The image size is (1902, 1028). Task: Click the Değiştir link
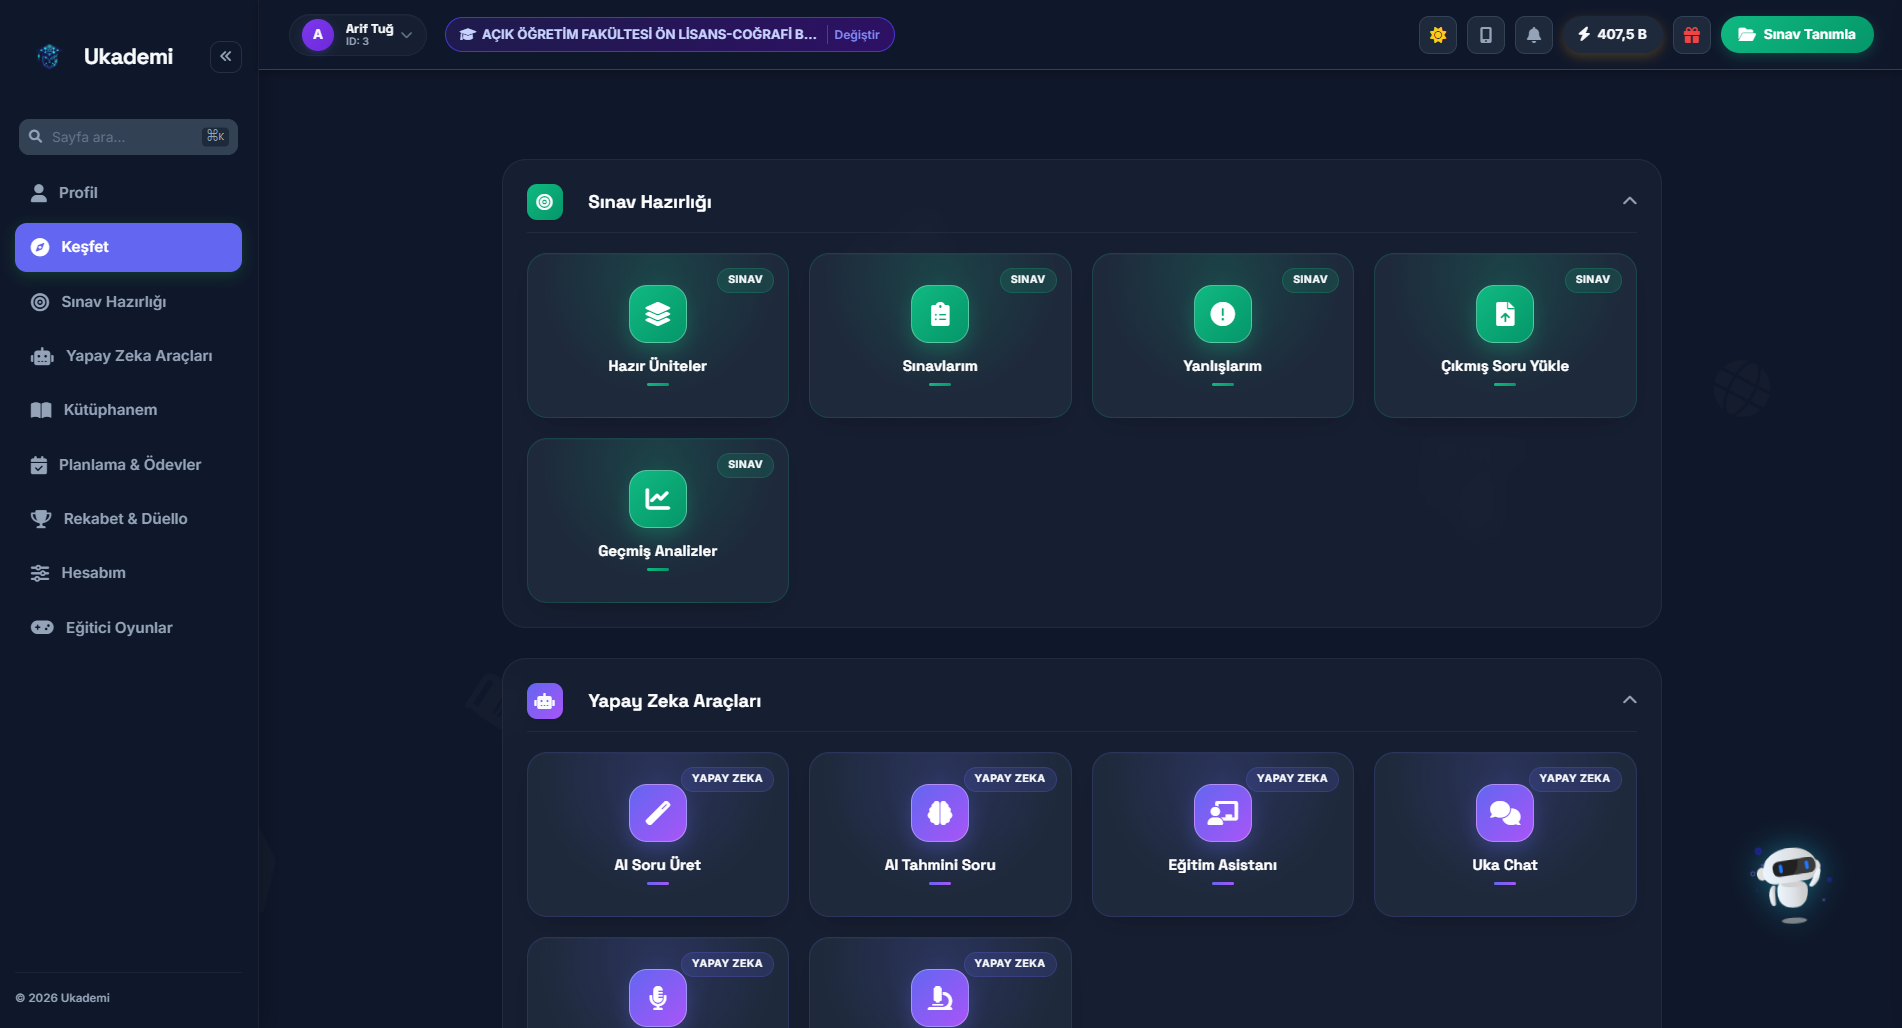(x=857, y=35)
